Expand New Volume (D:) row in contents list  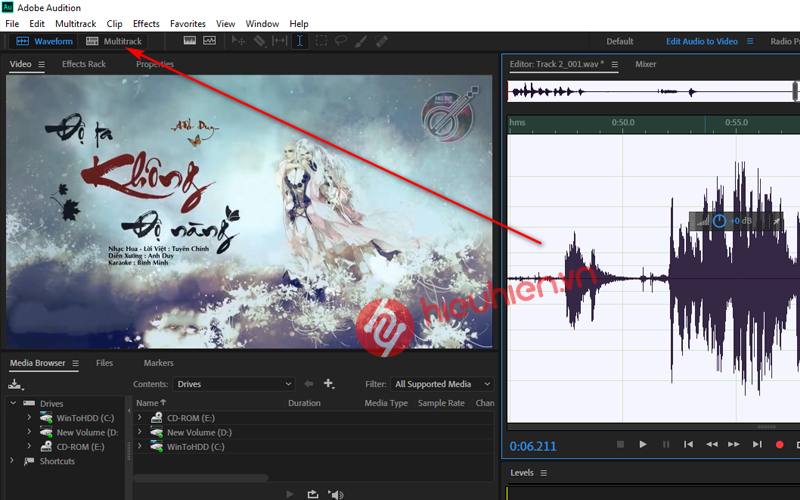139,432
